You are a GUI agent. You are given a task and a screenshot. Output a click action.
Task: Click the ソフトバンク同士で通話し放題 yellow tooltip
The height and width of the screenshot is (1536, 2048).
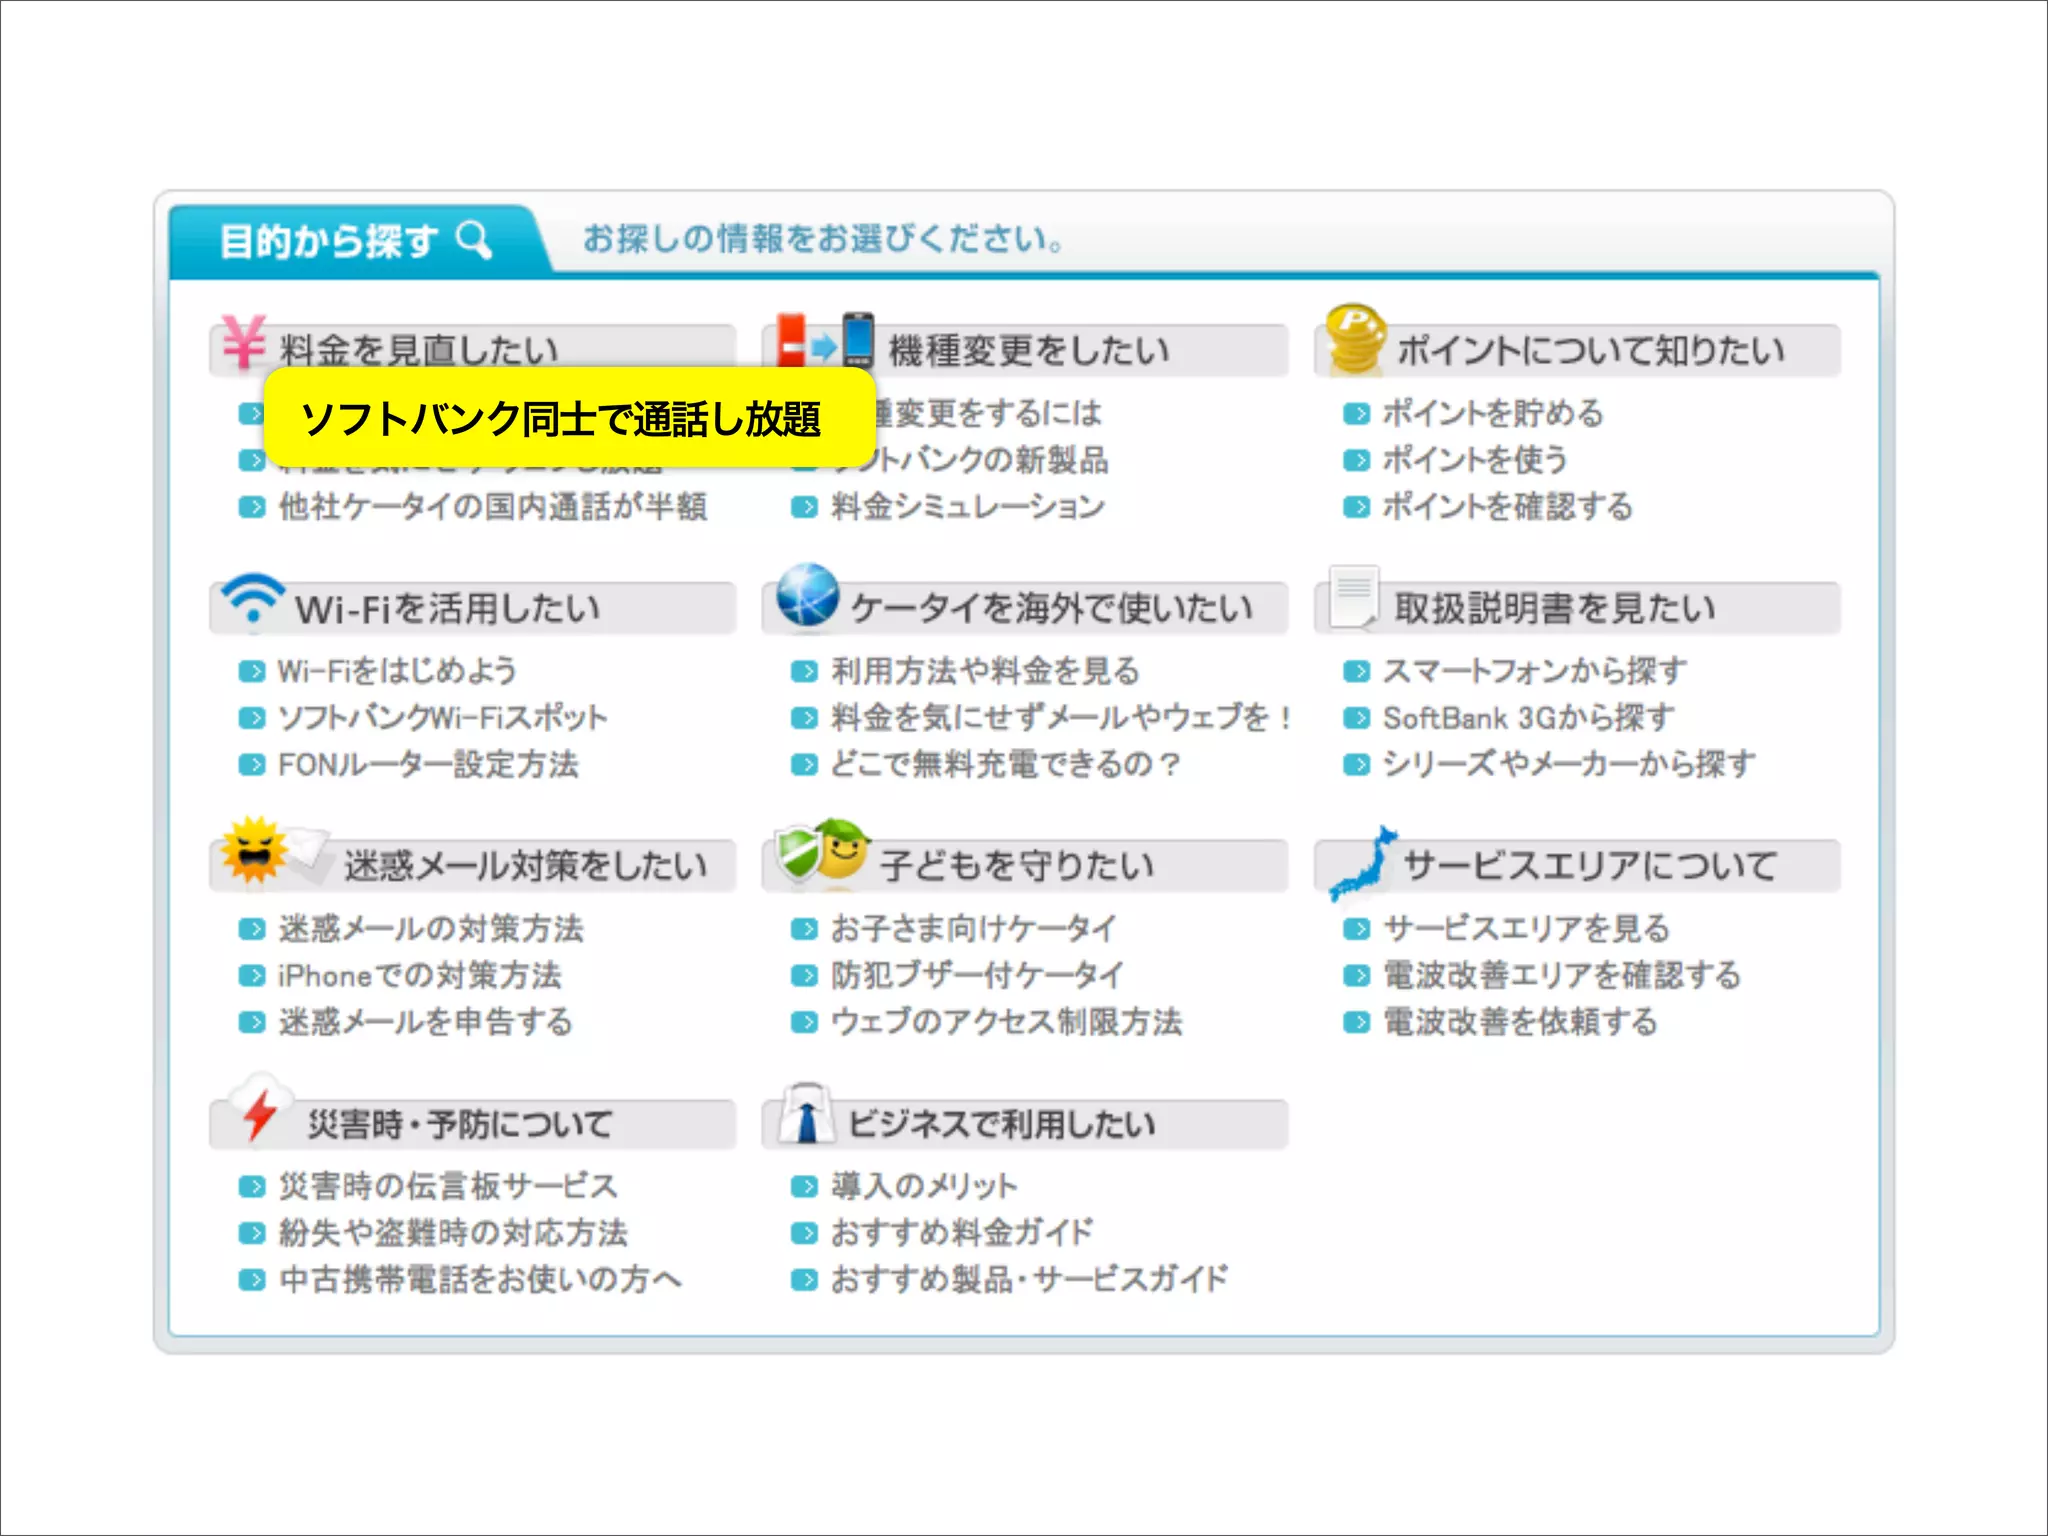(x=568, y=418)
